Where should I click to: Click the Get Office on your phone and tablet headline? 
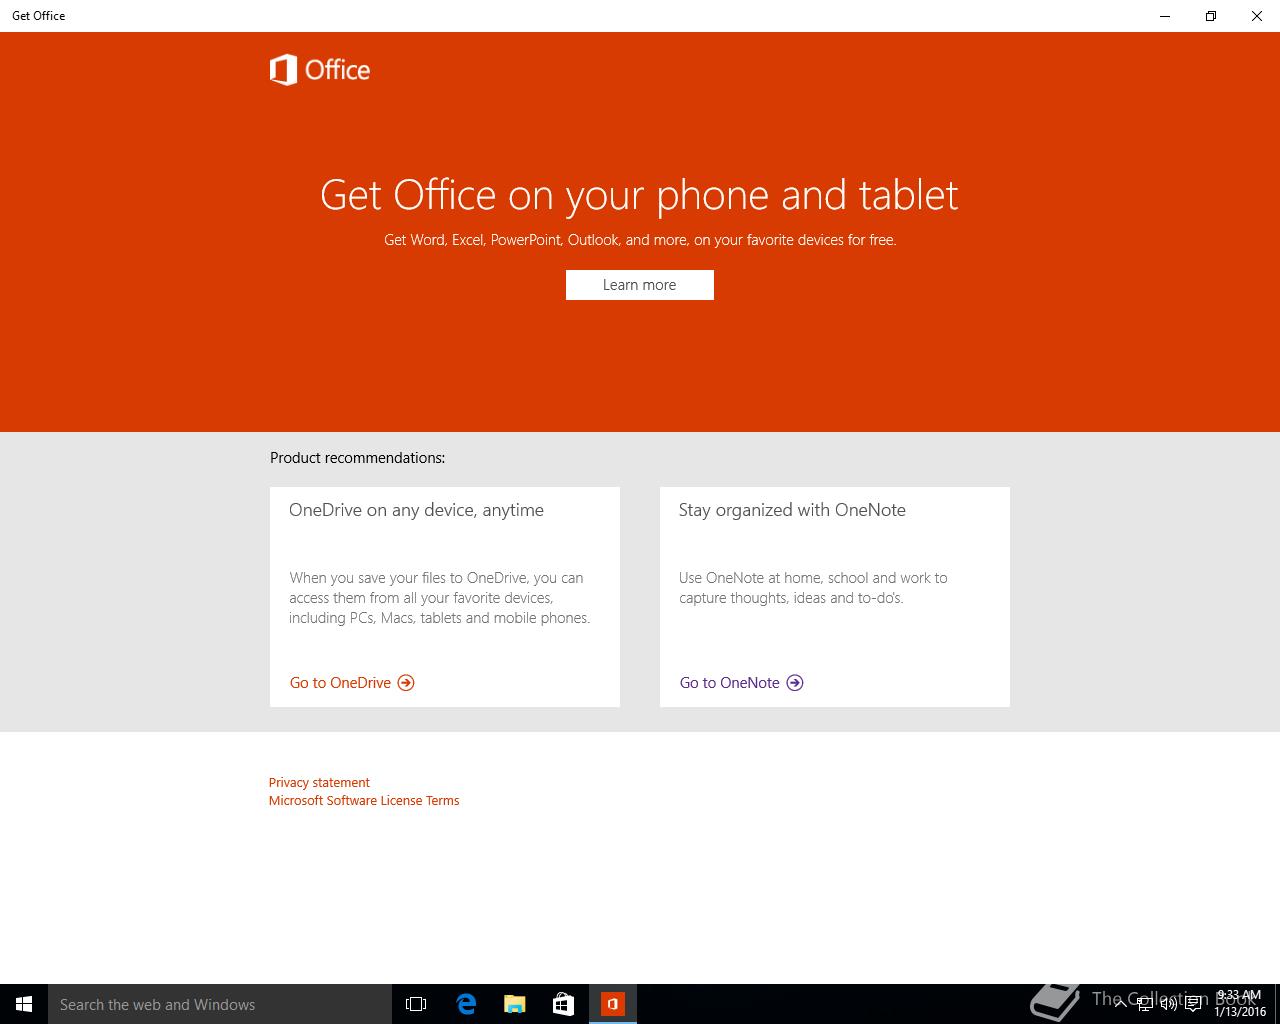pyautogui.click(x=639, y=195)
